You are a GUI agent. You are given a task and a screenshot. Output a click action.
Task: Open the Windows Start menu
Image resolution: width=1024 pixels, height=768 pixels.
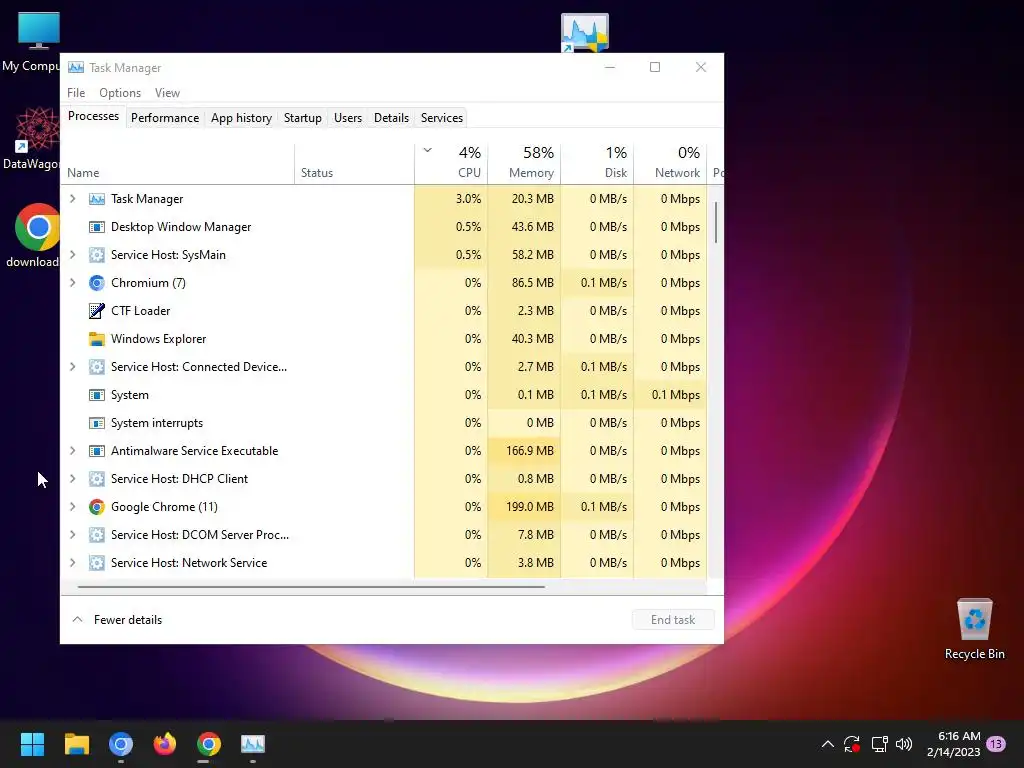point(32,744)
